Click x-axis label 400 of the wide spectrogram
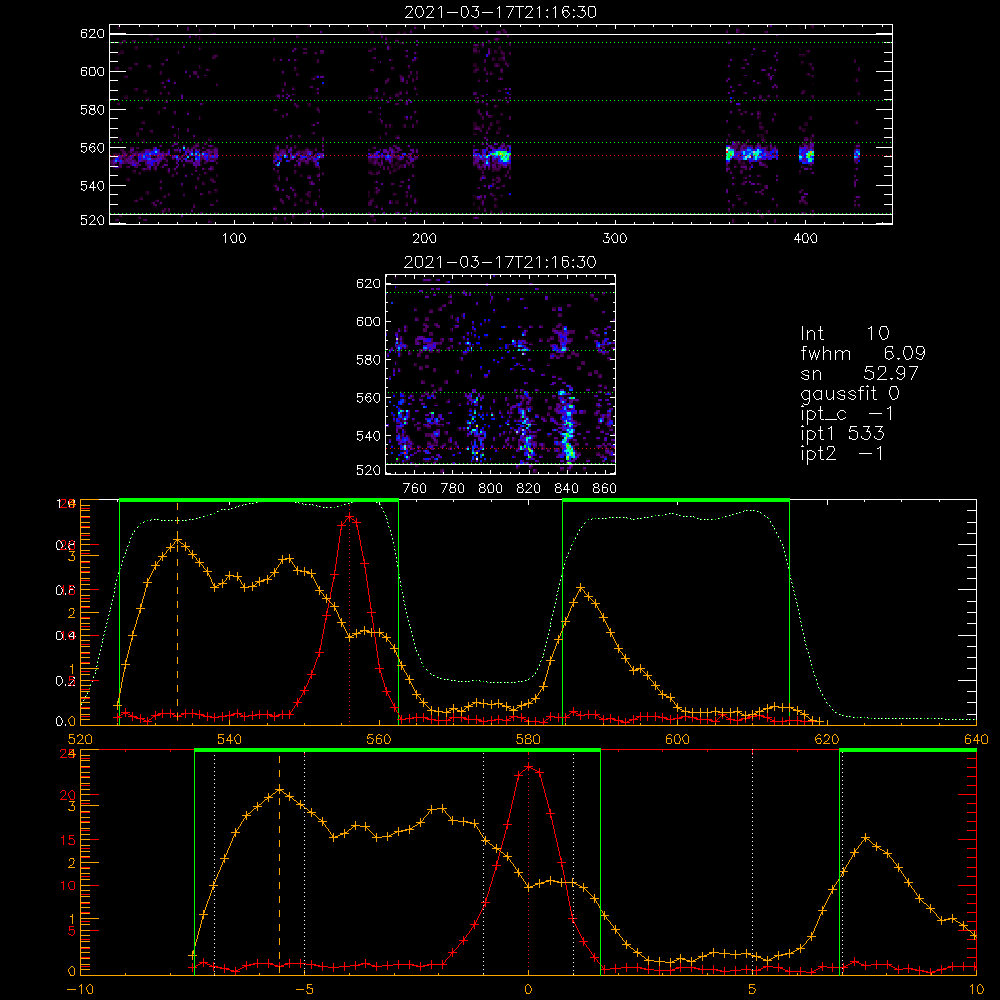 click(805, 239)
